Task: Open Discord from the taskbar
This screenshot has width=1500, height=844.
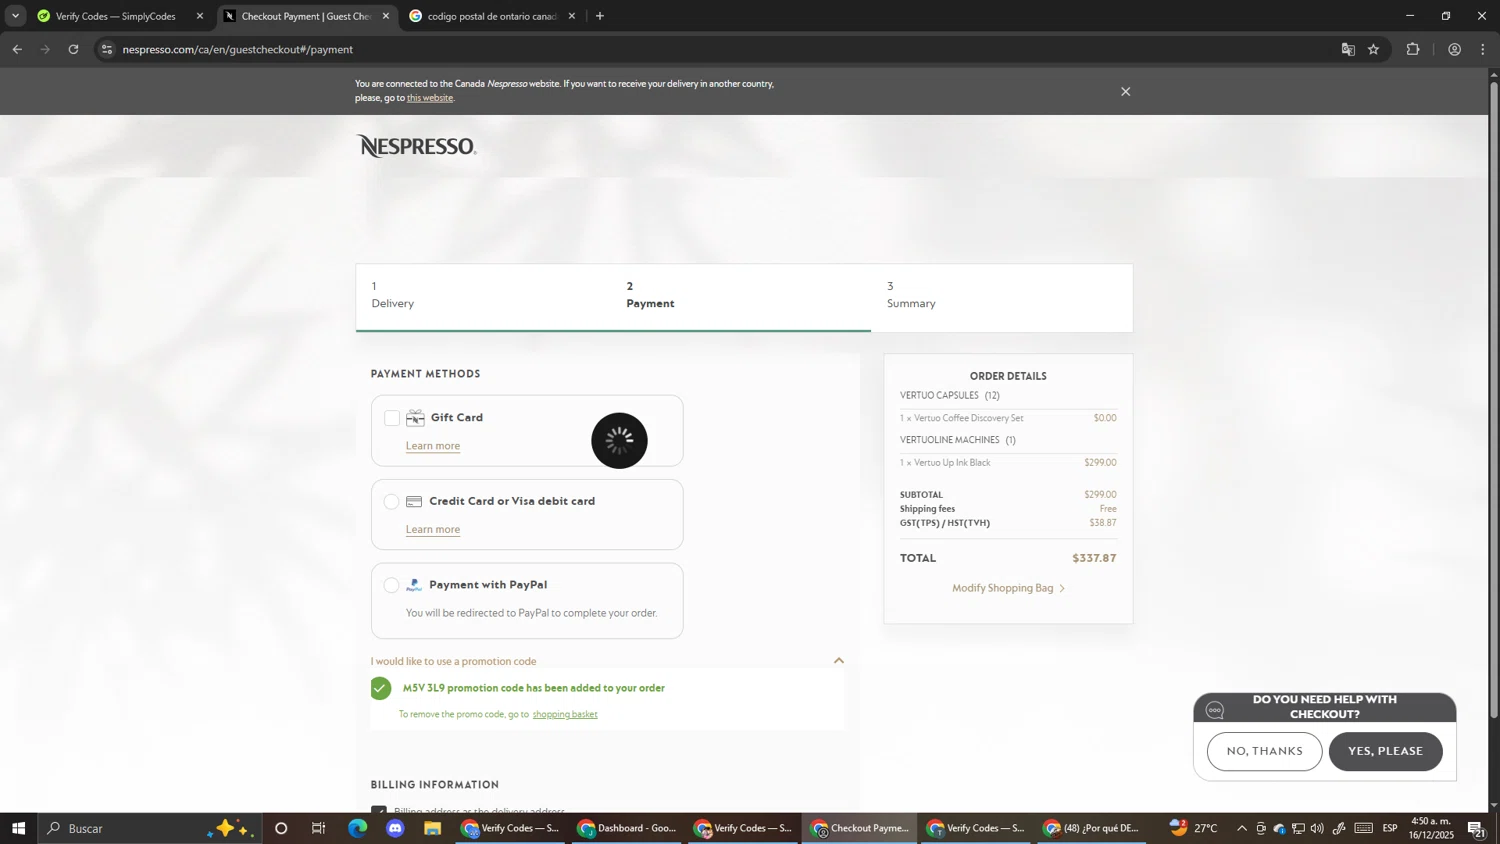Action: tap(395, 828)
